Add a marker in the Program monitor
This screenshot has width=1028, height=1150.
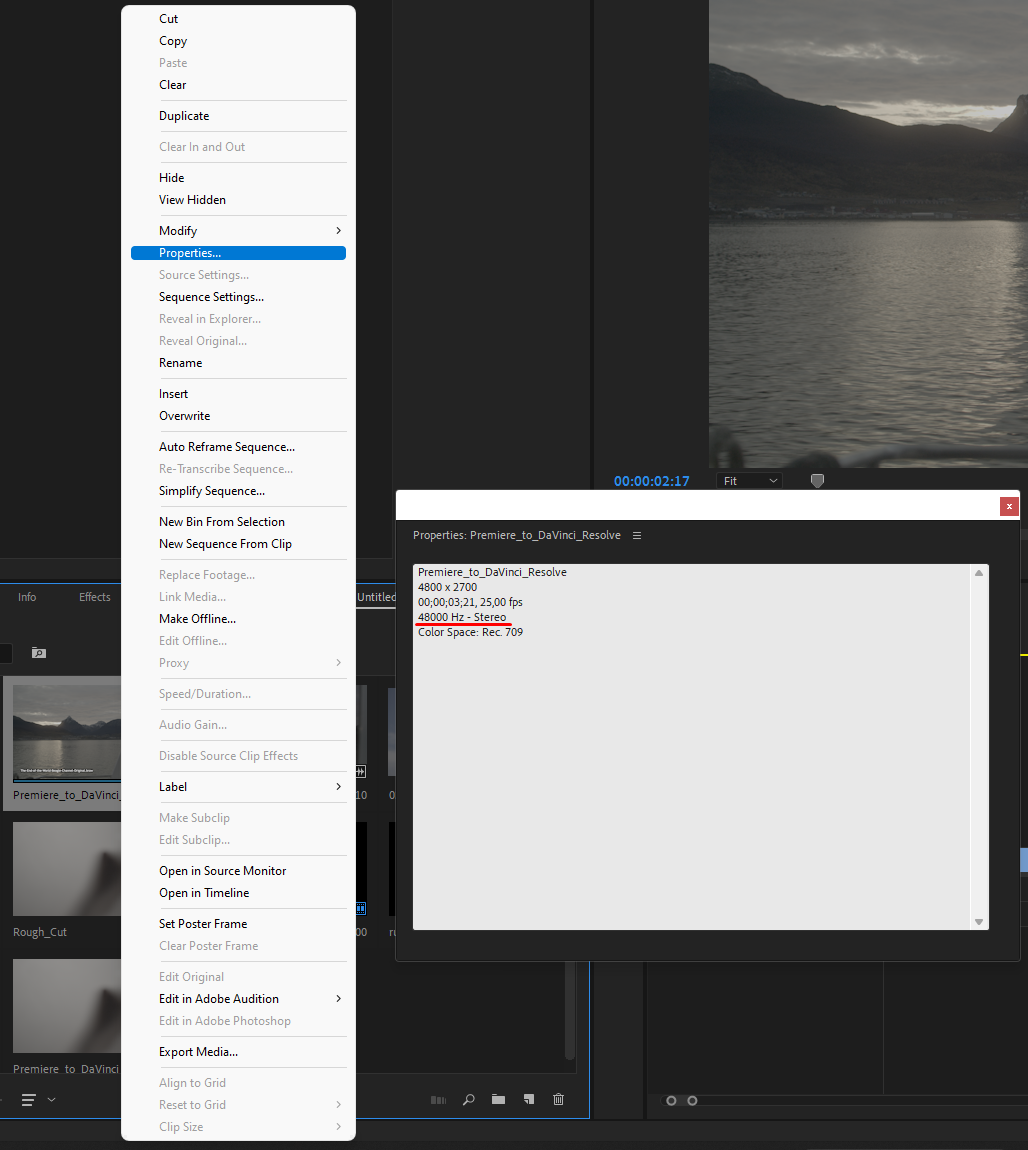(x=817, y=480)
